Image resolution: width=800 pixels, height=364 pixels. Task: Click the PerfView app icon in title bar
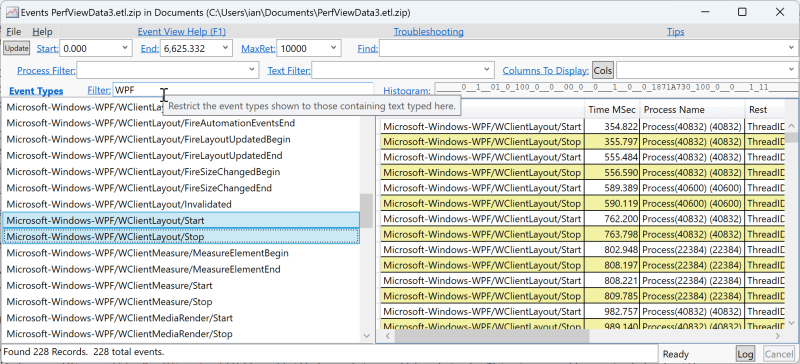11,12
